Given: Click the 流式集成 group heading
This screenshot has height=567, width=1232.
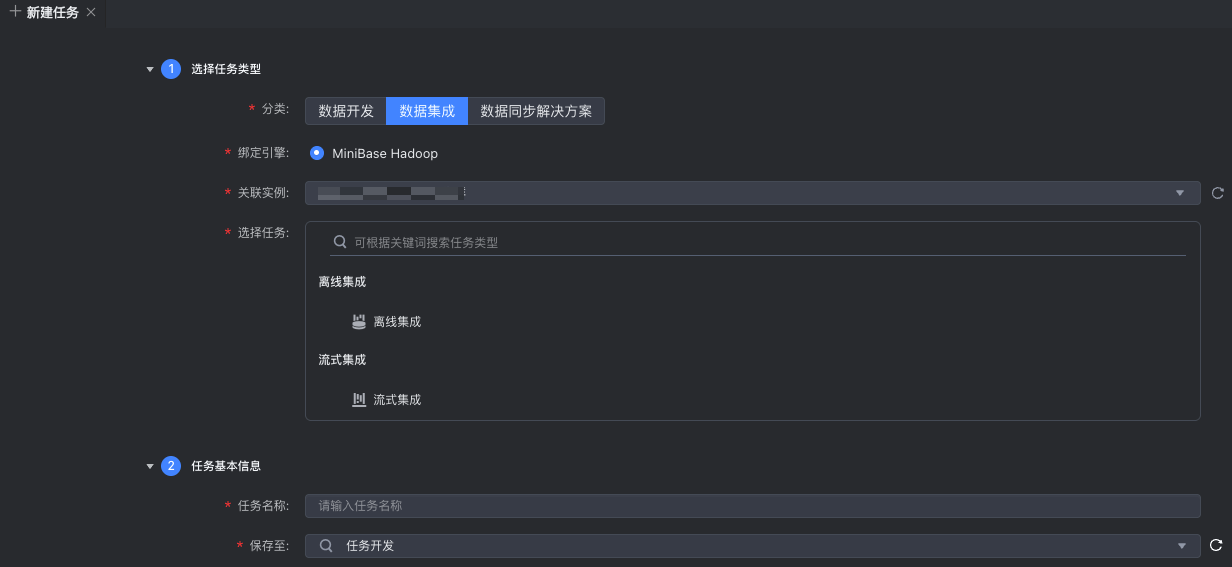Looking at the screenshot, I should [x=342, y=359].
